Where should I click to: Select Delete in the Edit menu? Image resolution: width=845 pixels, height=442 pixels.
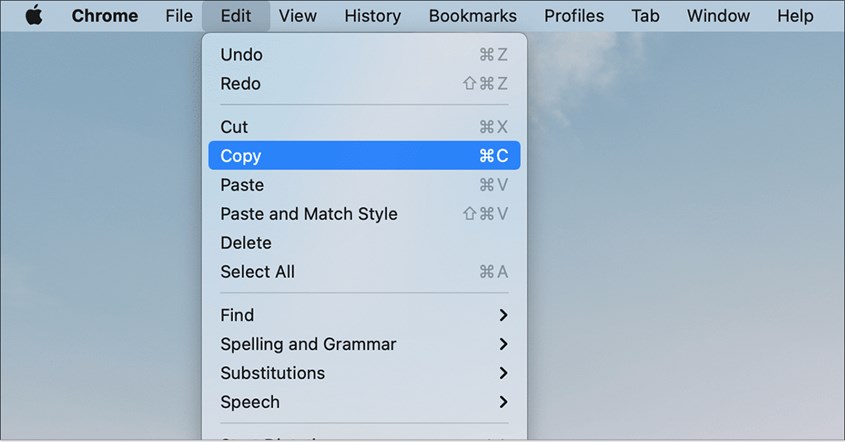coord(364,243)
